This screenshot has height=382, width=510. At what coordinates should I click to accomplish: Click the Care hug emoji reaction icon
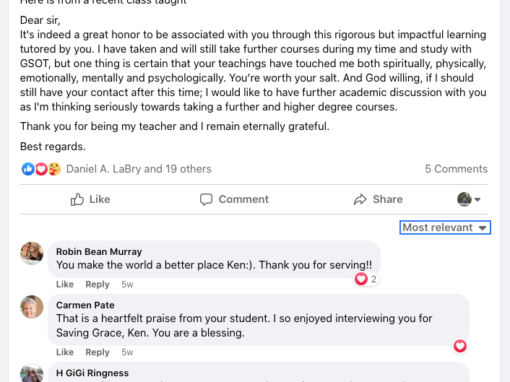(x=55, y=169)
